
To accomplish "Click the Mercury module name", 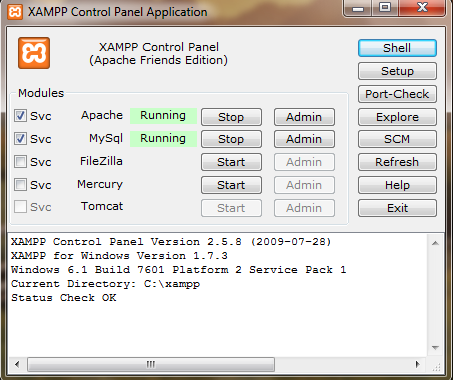I will [100, 184].
